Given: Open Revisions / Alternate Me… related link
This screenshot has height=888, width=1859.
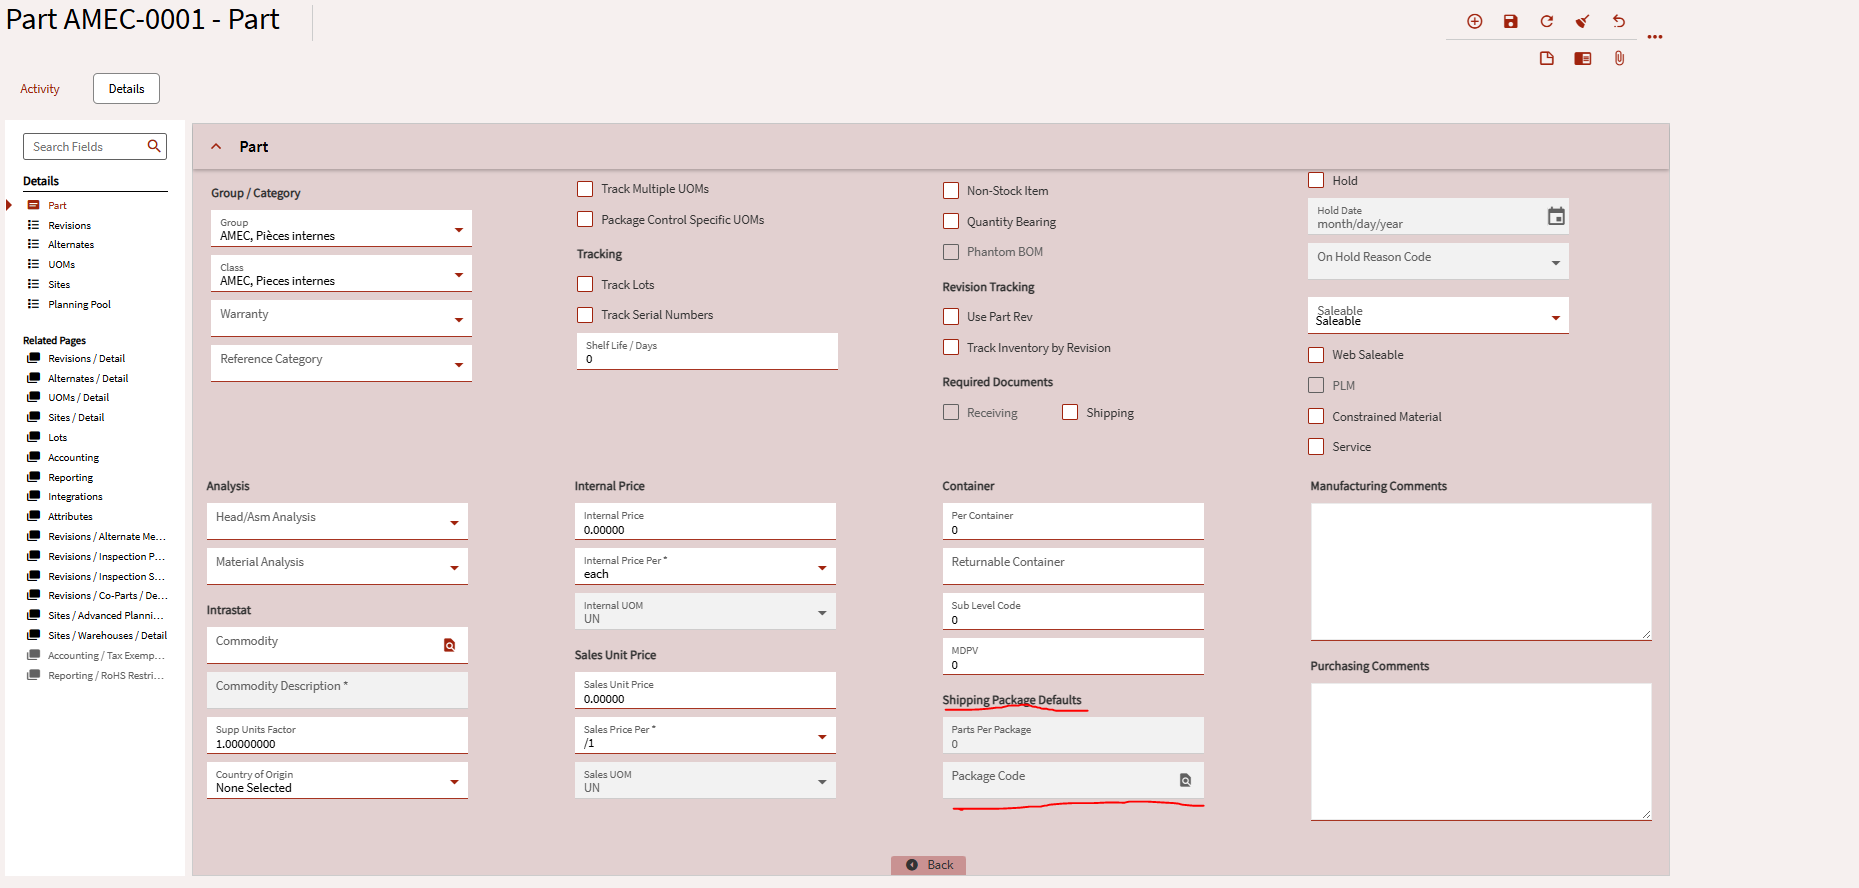Looking at the screenshot, I should [107, 536].
